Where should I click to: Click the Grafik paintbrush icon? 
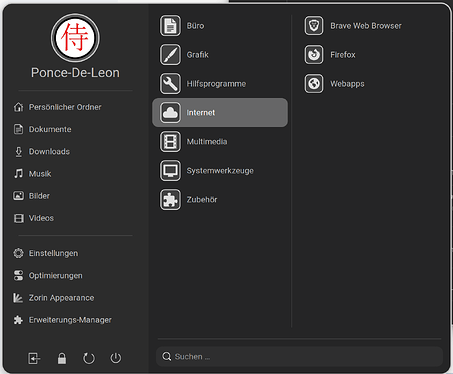170,55
